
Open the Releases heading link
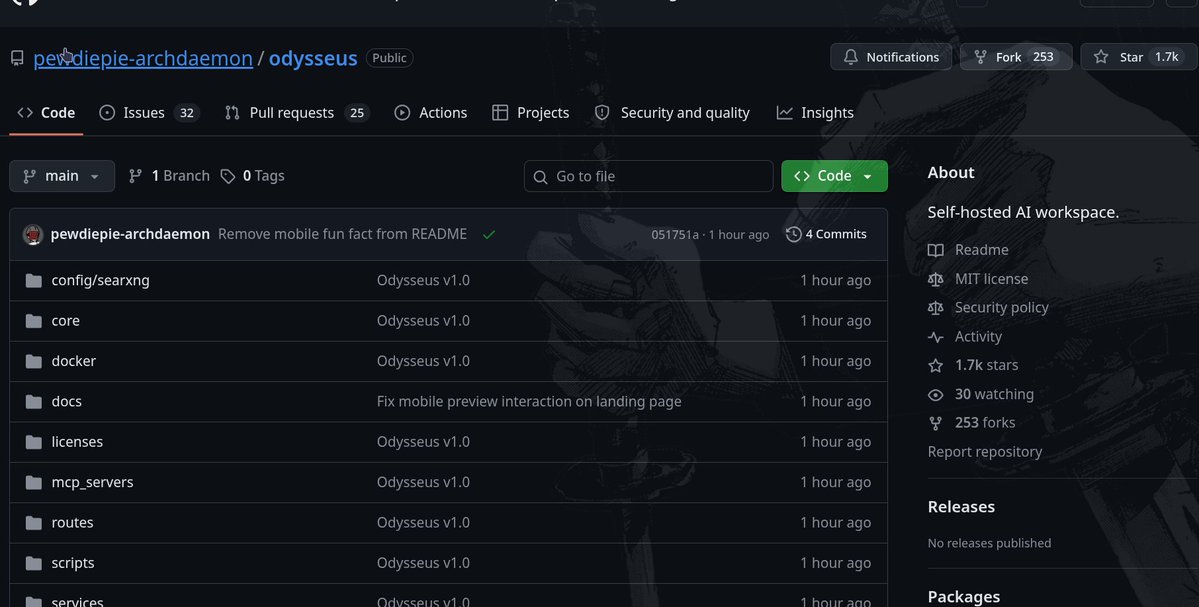961,507
